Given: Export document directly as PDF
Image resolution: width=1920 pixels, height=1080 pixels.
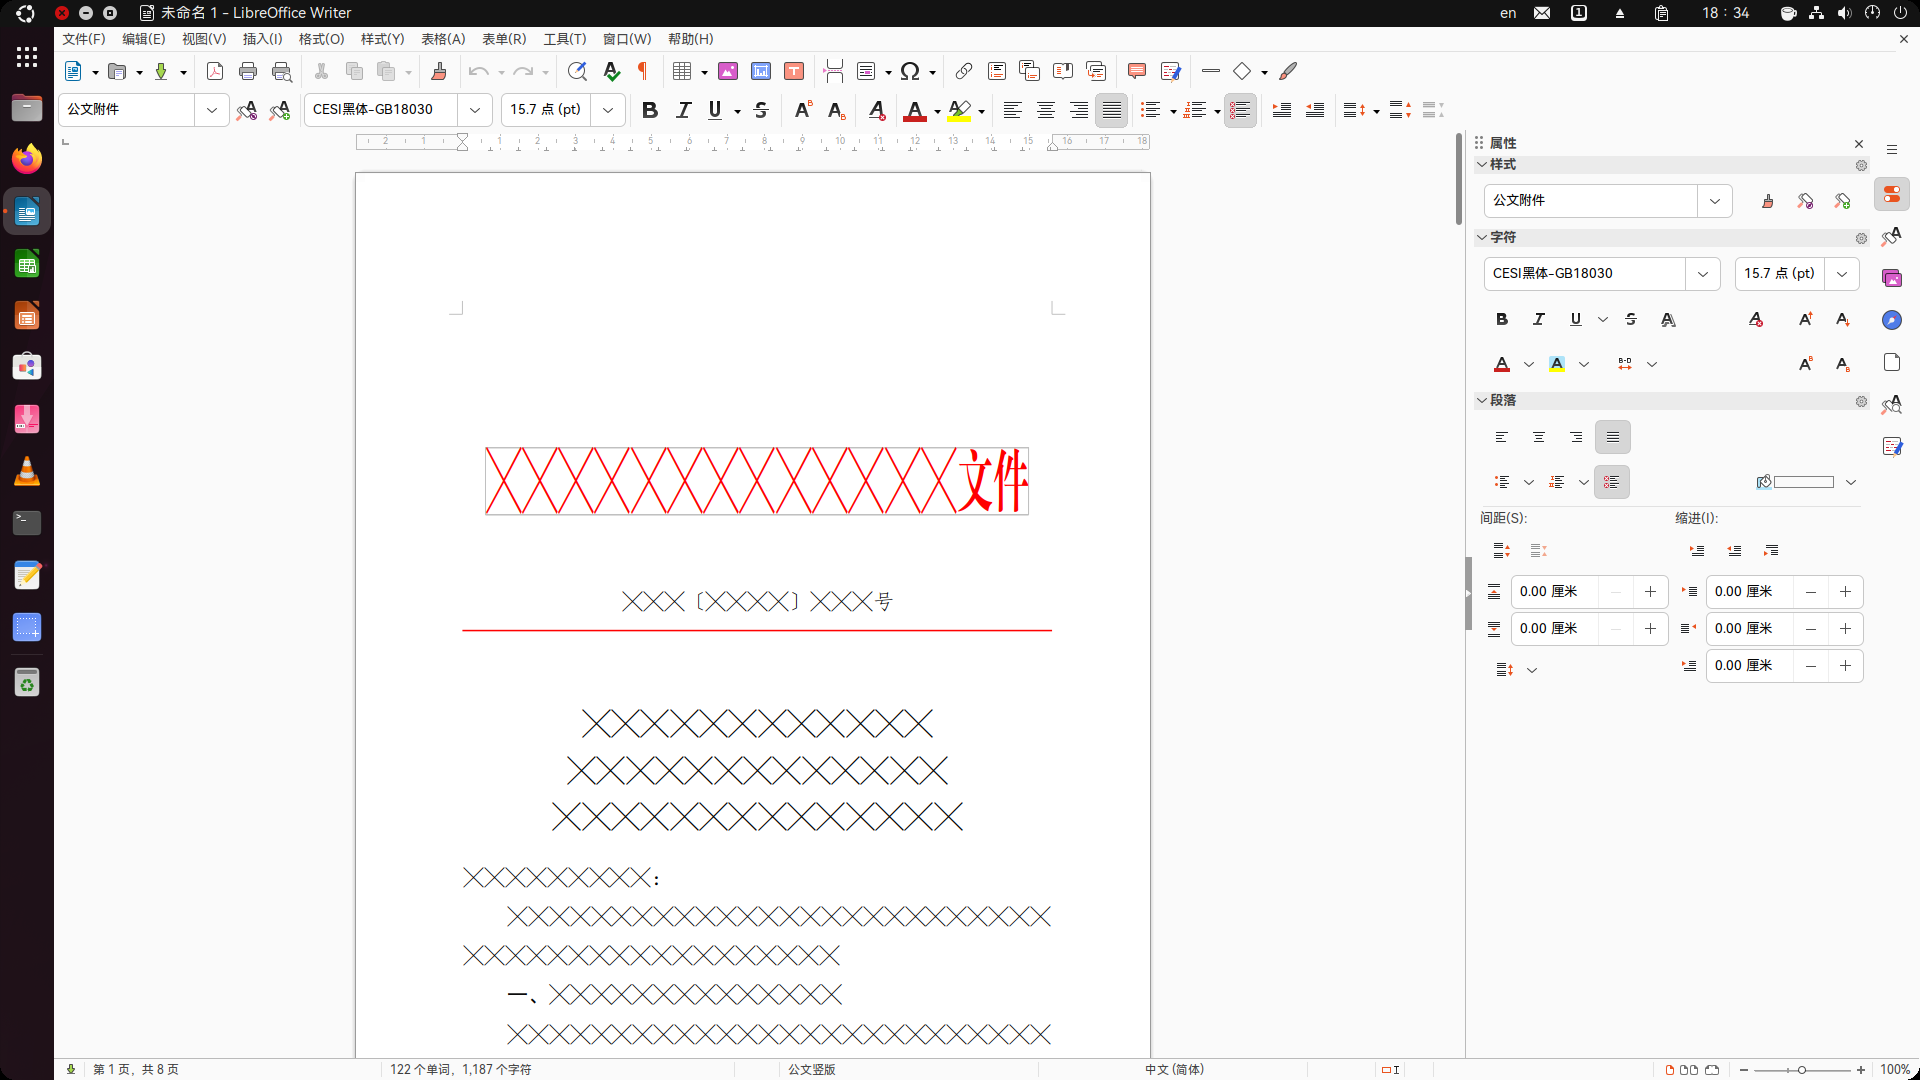Looking at the screenshot, I should click(x=214, y=71).
